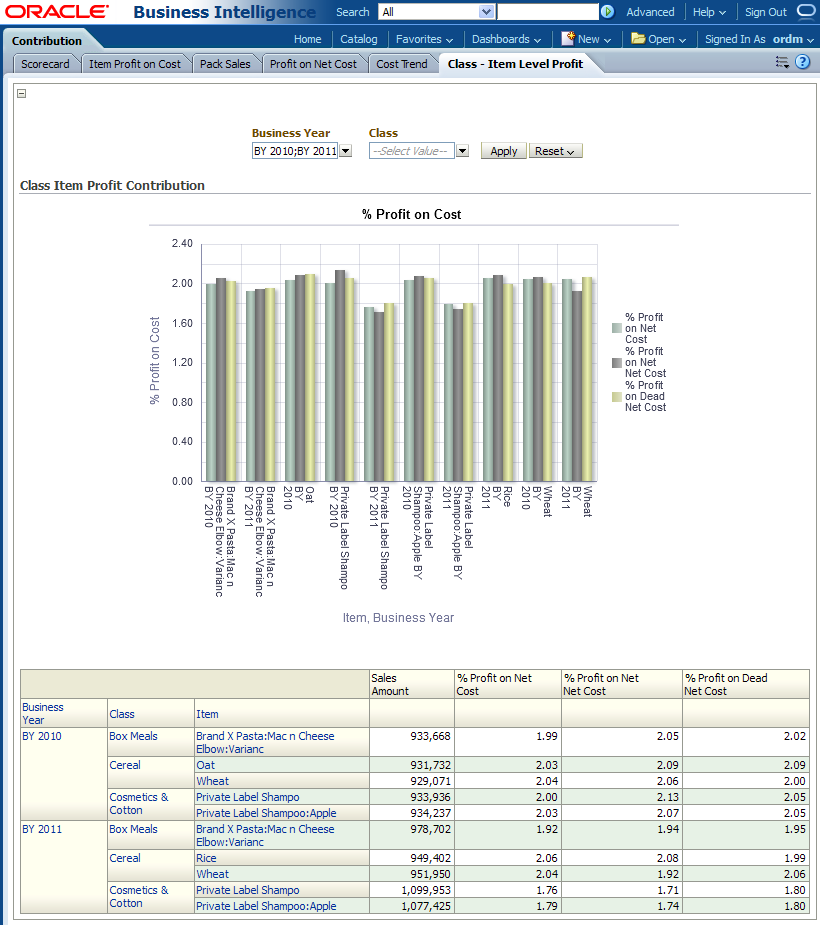Screen dimensions: 820x925
Task: Click into the search text field
Action: coord(547,12)
